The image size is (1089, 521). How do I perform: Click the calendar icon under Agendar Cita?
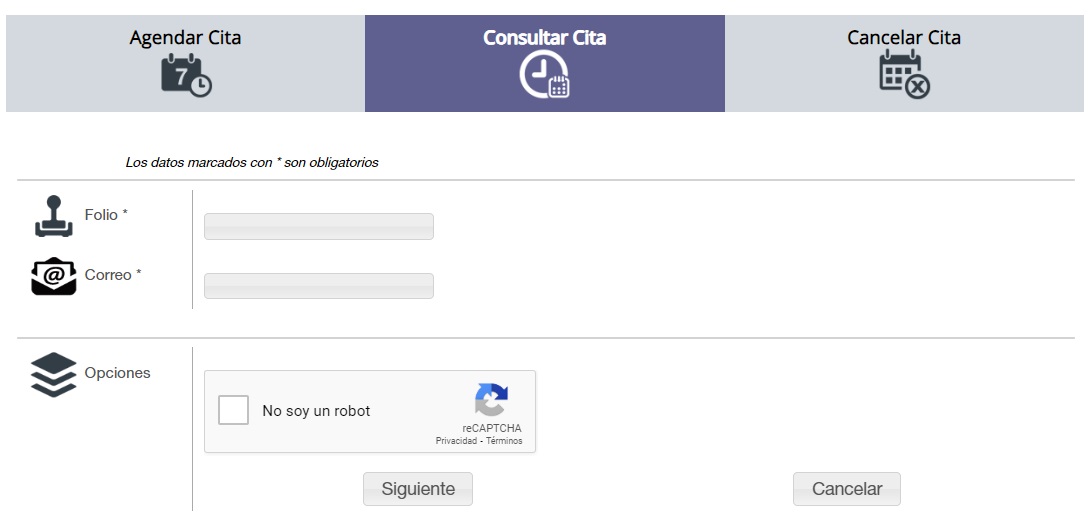[x=186, y=77]
